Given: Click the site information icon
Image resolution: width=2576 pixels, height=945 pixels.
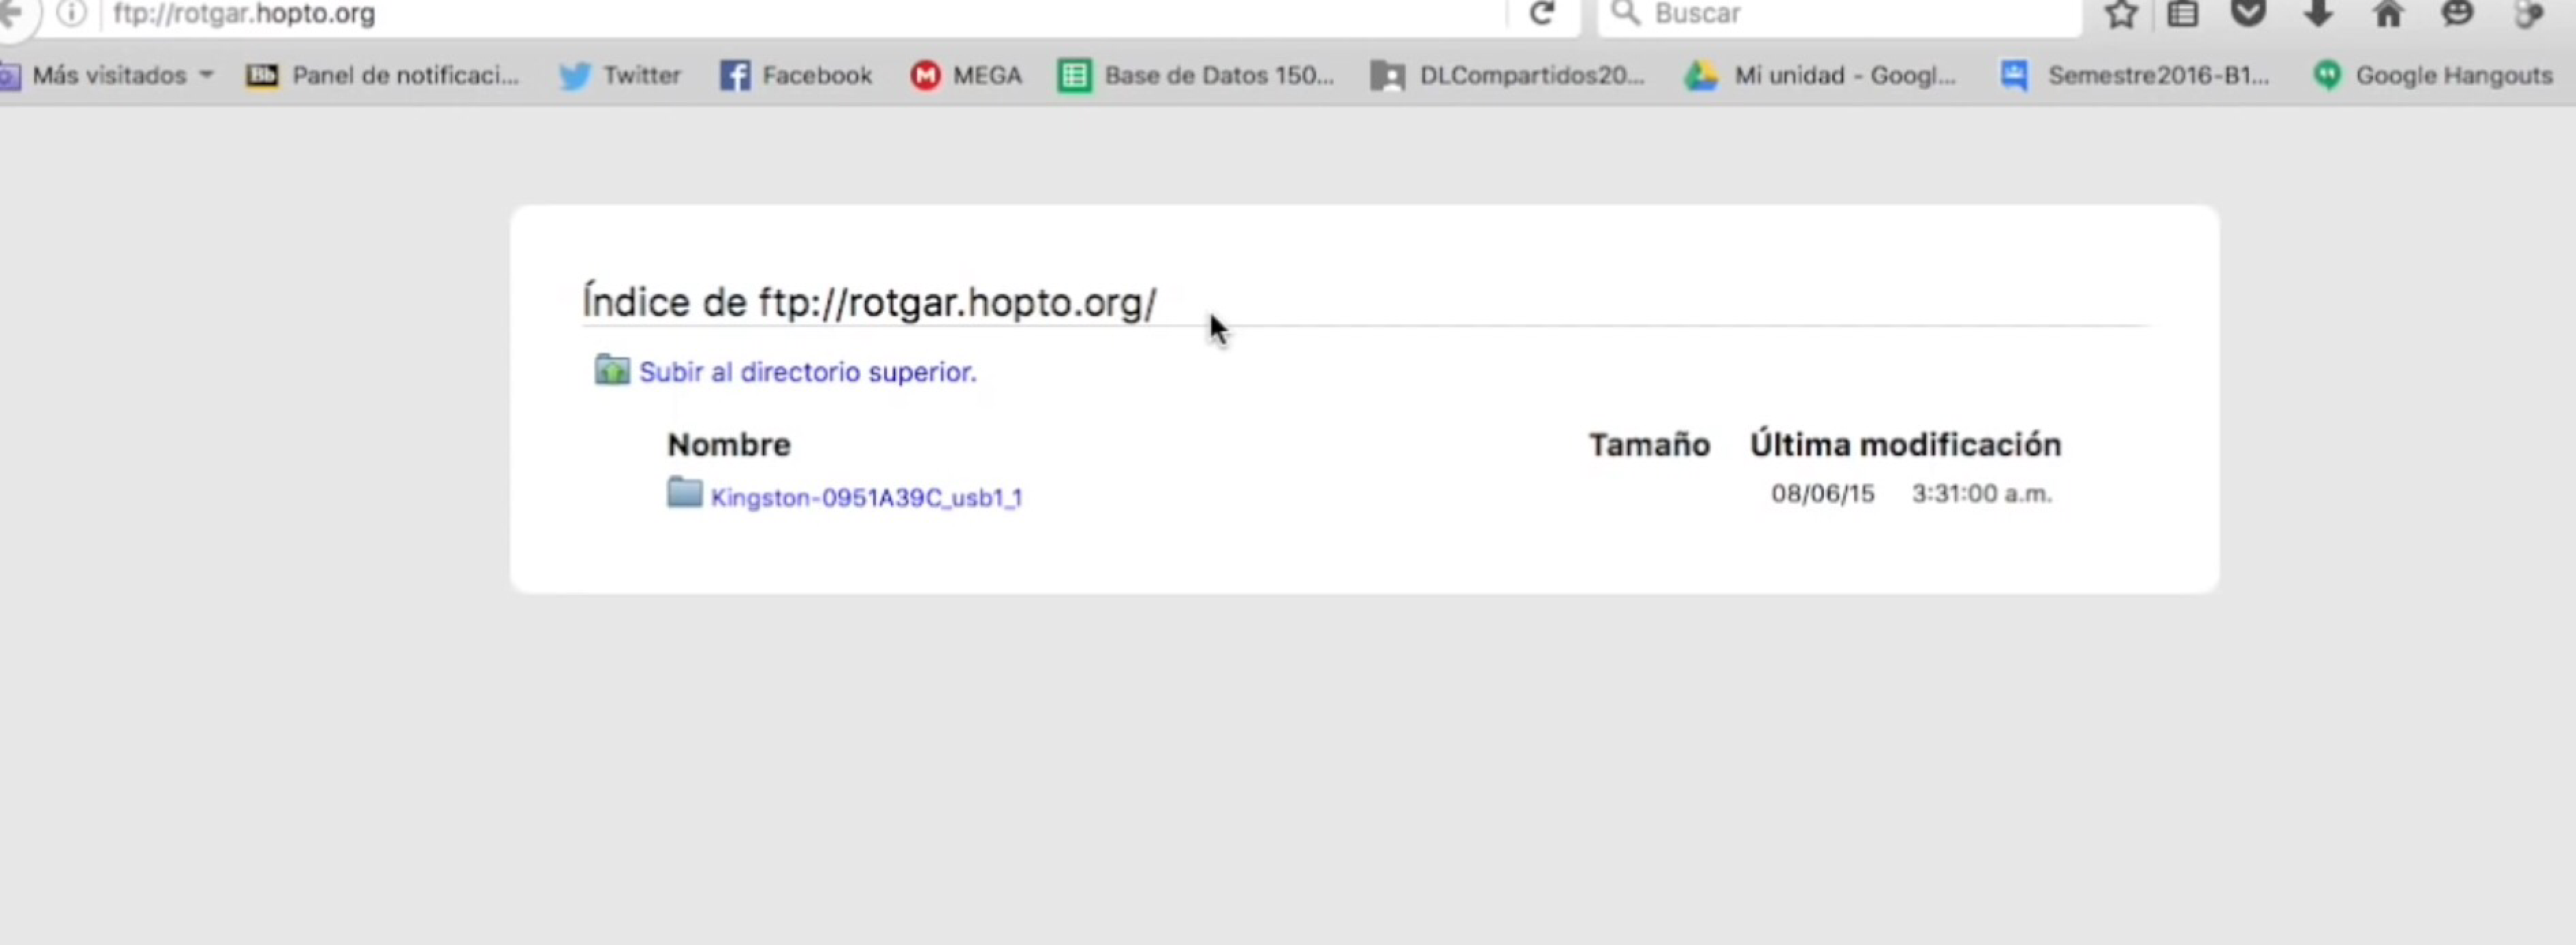Looking at the screenshot, I should tap(71, 13).
